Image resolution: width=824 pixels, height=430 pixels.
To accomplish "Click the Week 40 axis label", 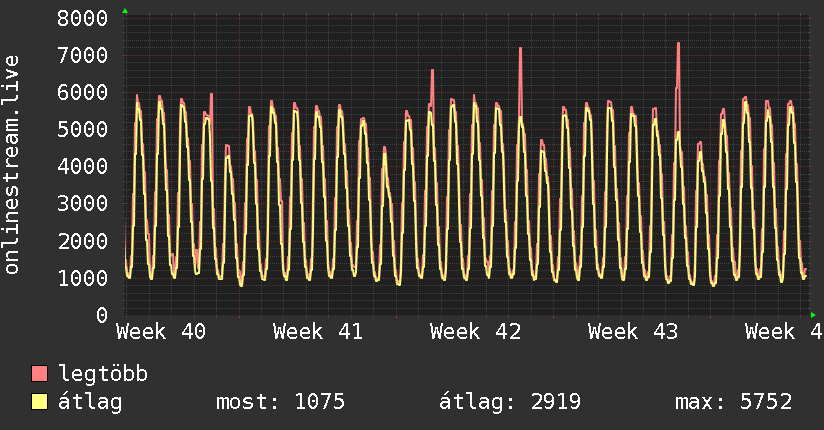I will (161, 332).
